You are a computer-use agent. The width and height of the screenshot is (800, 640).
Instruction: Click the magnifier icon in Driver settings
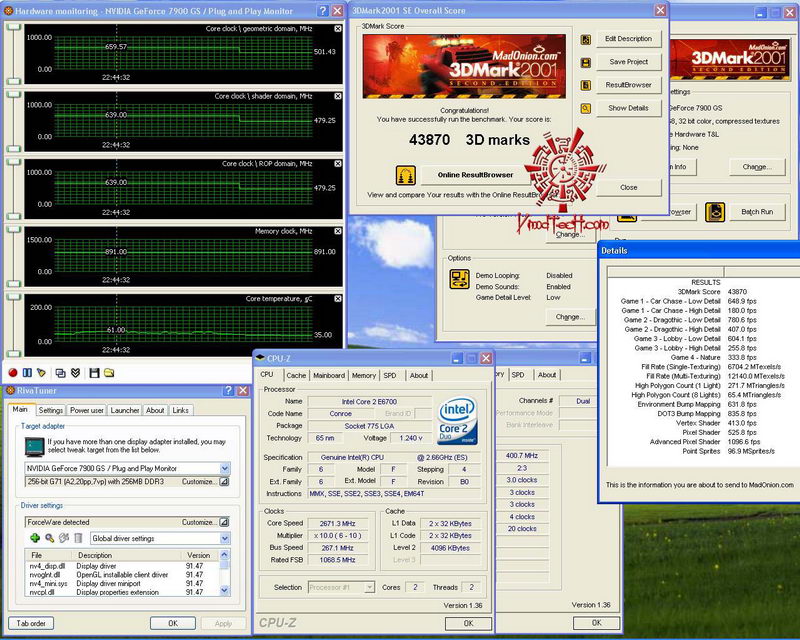point(48,538)
